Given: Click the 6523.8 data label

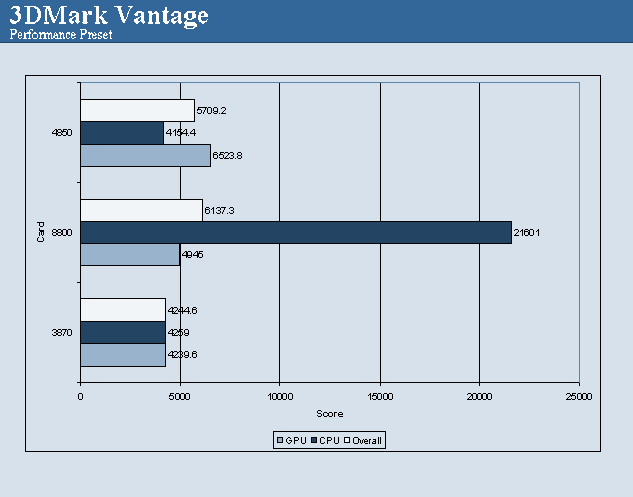Looking at the screenshot, I should 227,156.
